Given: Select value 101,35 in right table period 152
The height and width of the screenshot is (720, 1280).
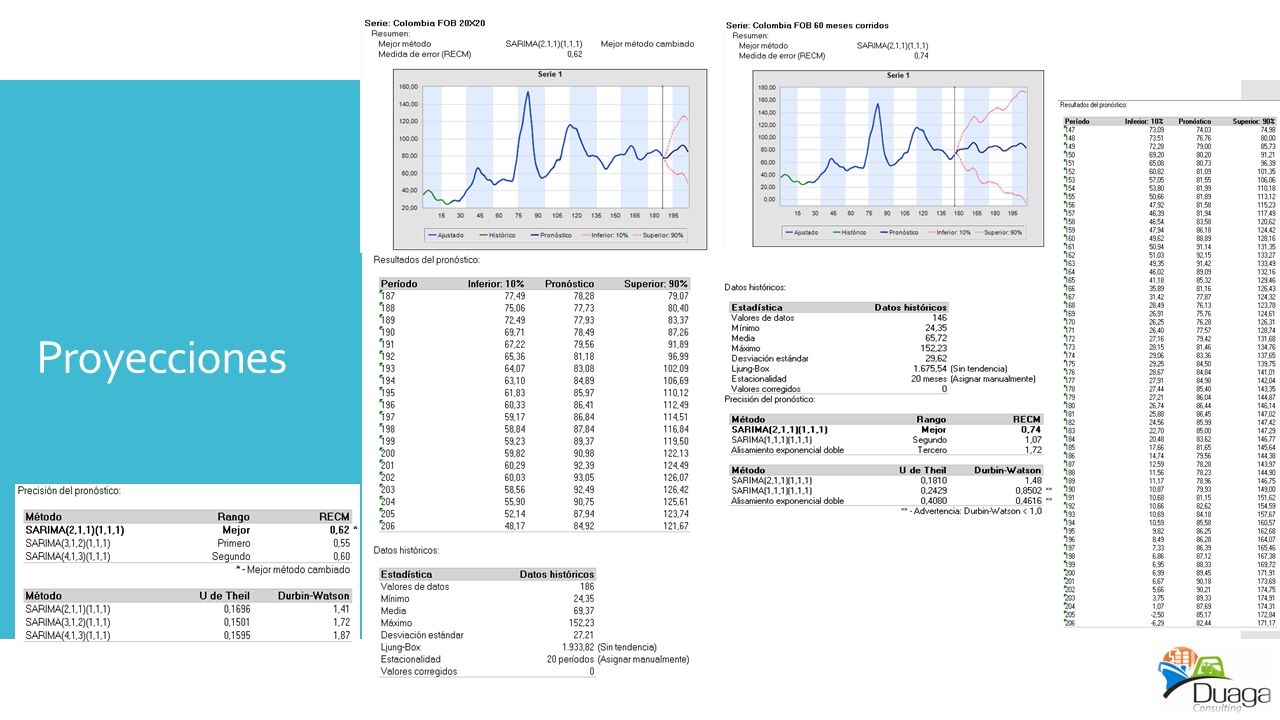Looking at the screenshot, I should [1265, 171].
